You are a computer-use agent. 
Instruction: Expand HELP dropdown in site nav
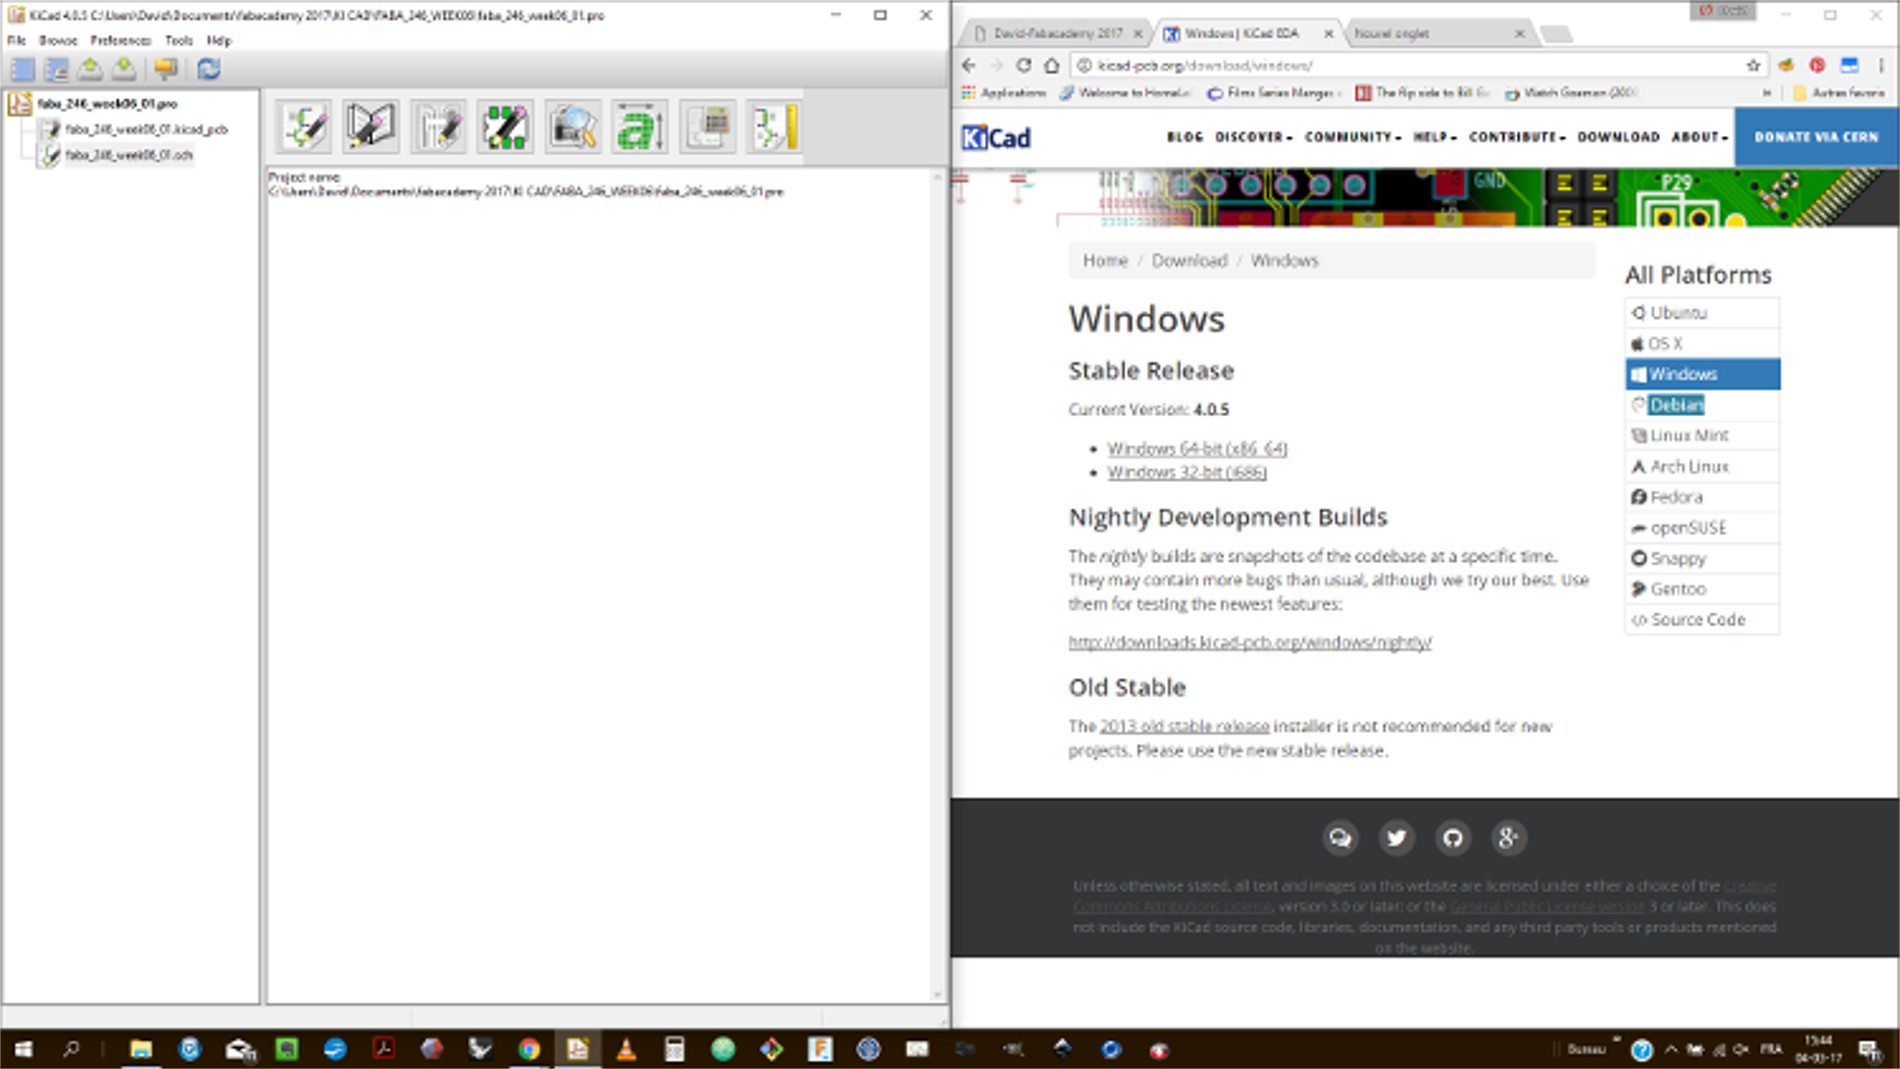(1435, 137)
